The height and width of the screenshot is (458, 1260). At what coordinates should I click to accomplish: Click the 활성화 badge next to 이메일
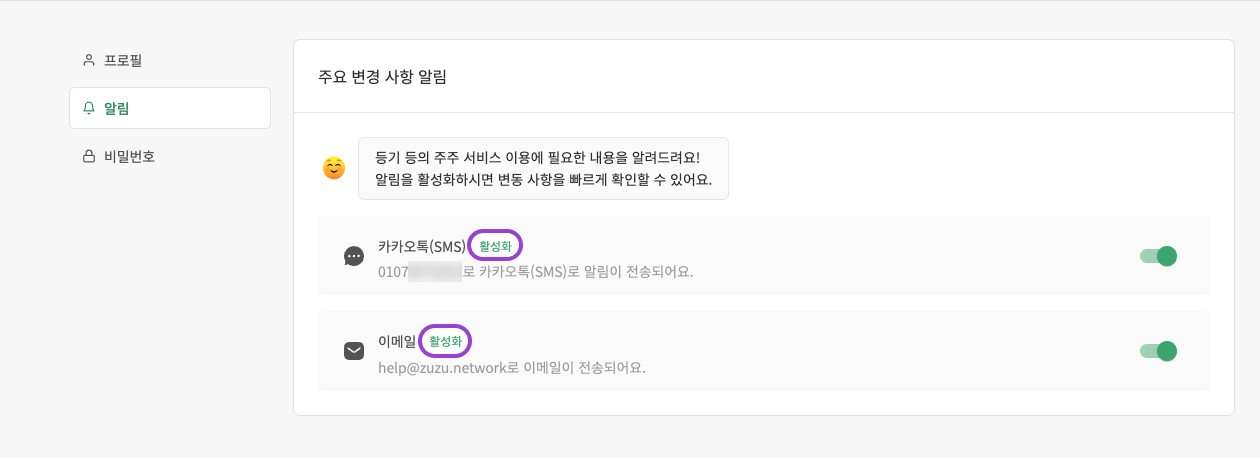pyautogui.click(x=445, y=341)
